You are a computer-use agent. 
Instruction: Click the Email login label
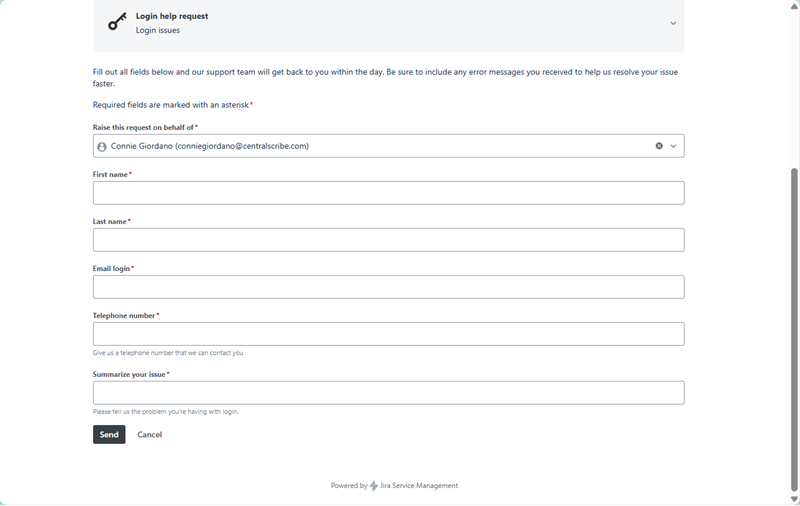pyautogui.click(x=111, y=268)
